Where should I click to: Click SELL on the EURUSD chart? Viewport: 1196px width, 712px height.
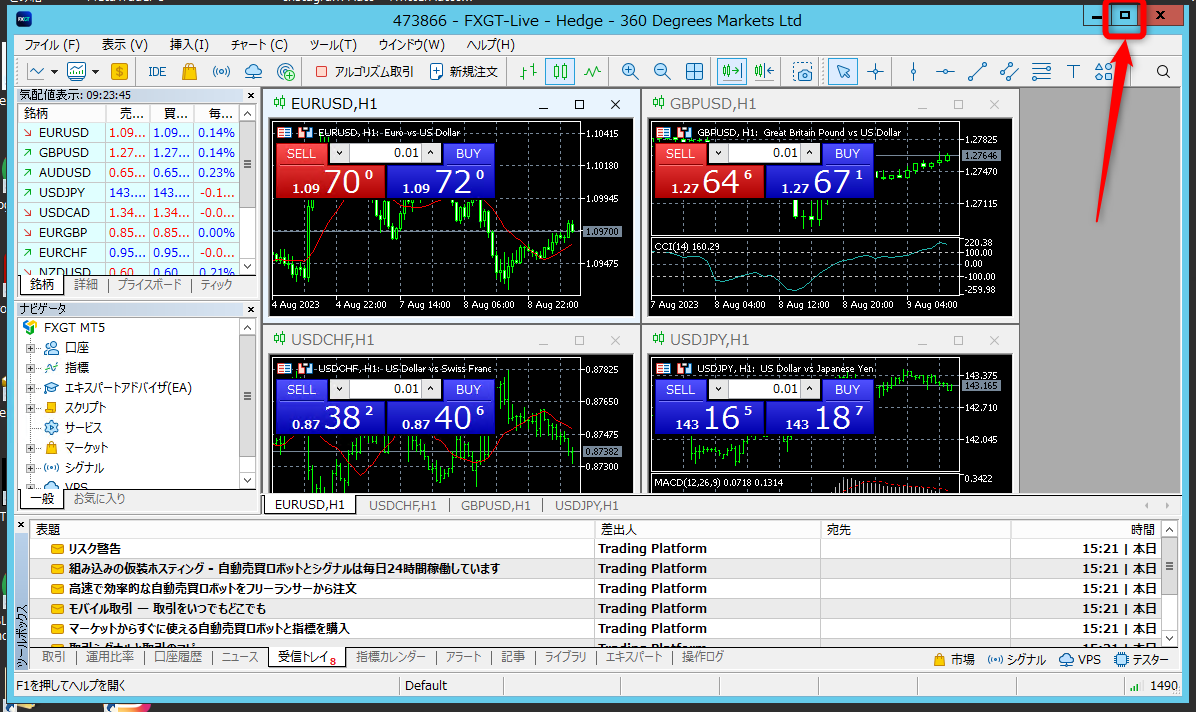click(x=301, y=153)
